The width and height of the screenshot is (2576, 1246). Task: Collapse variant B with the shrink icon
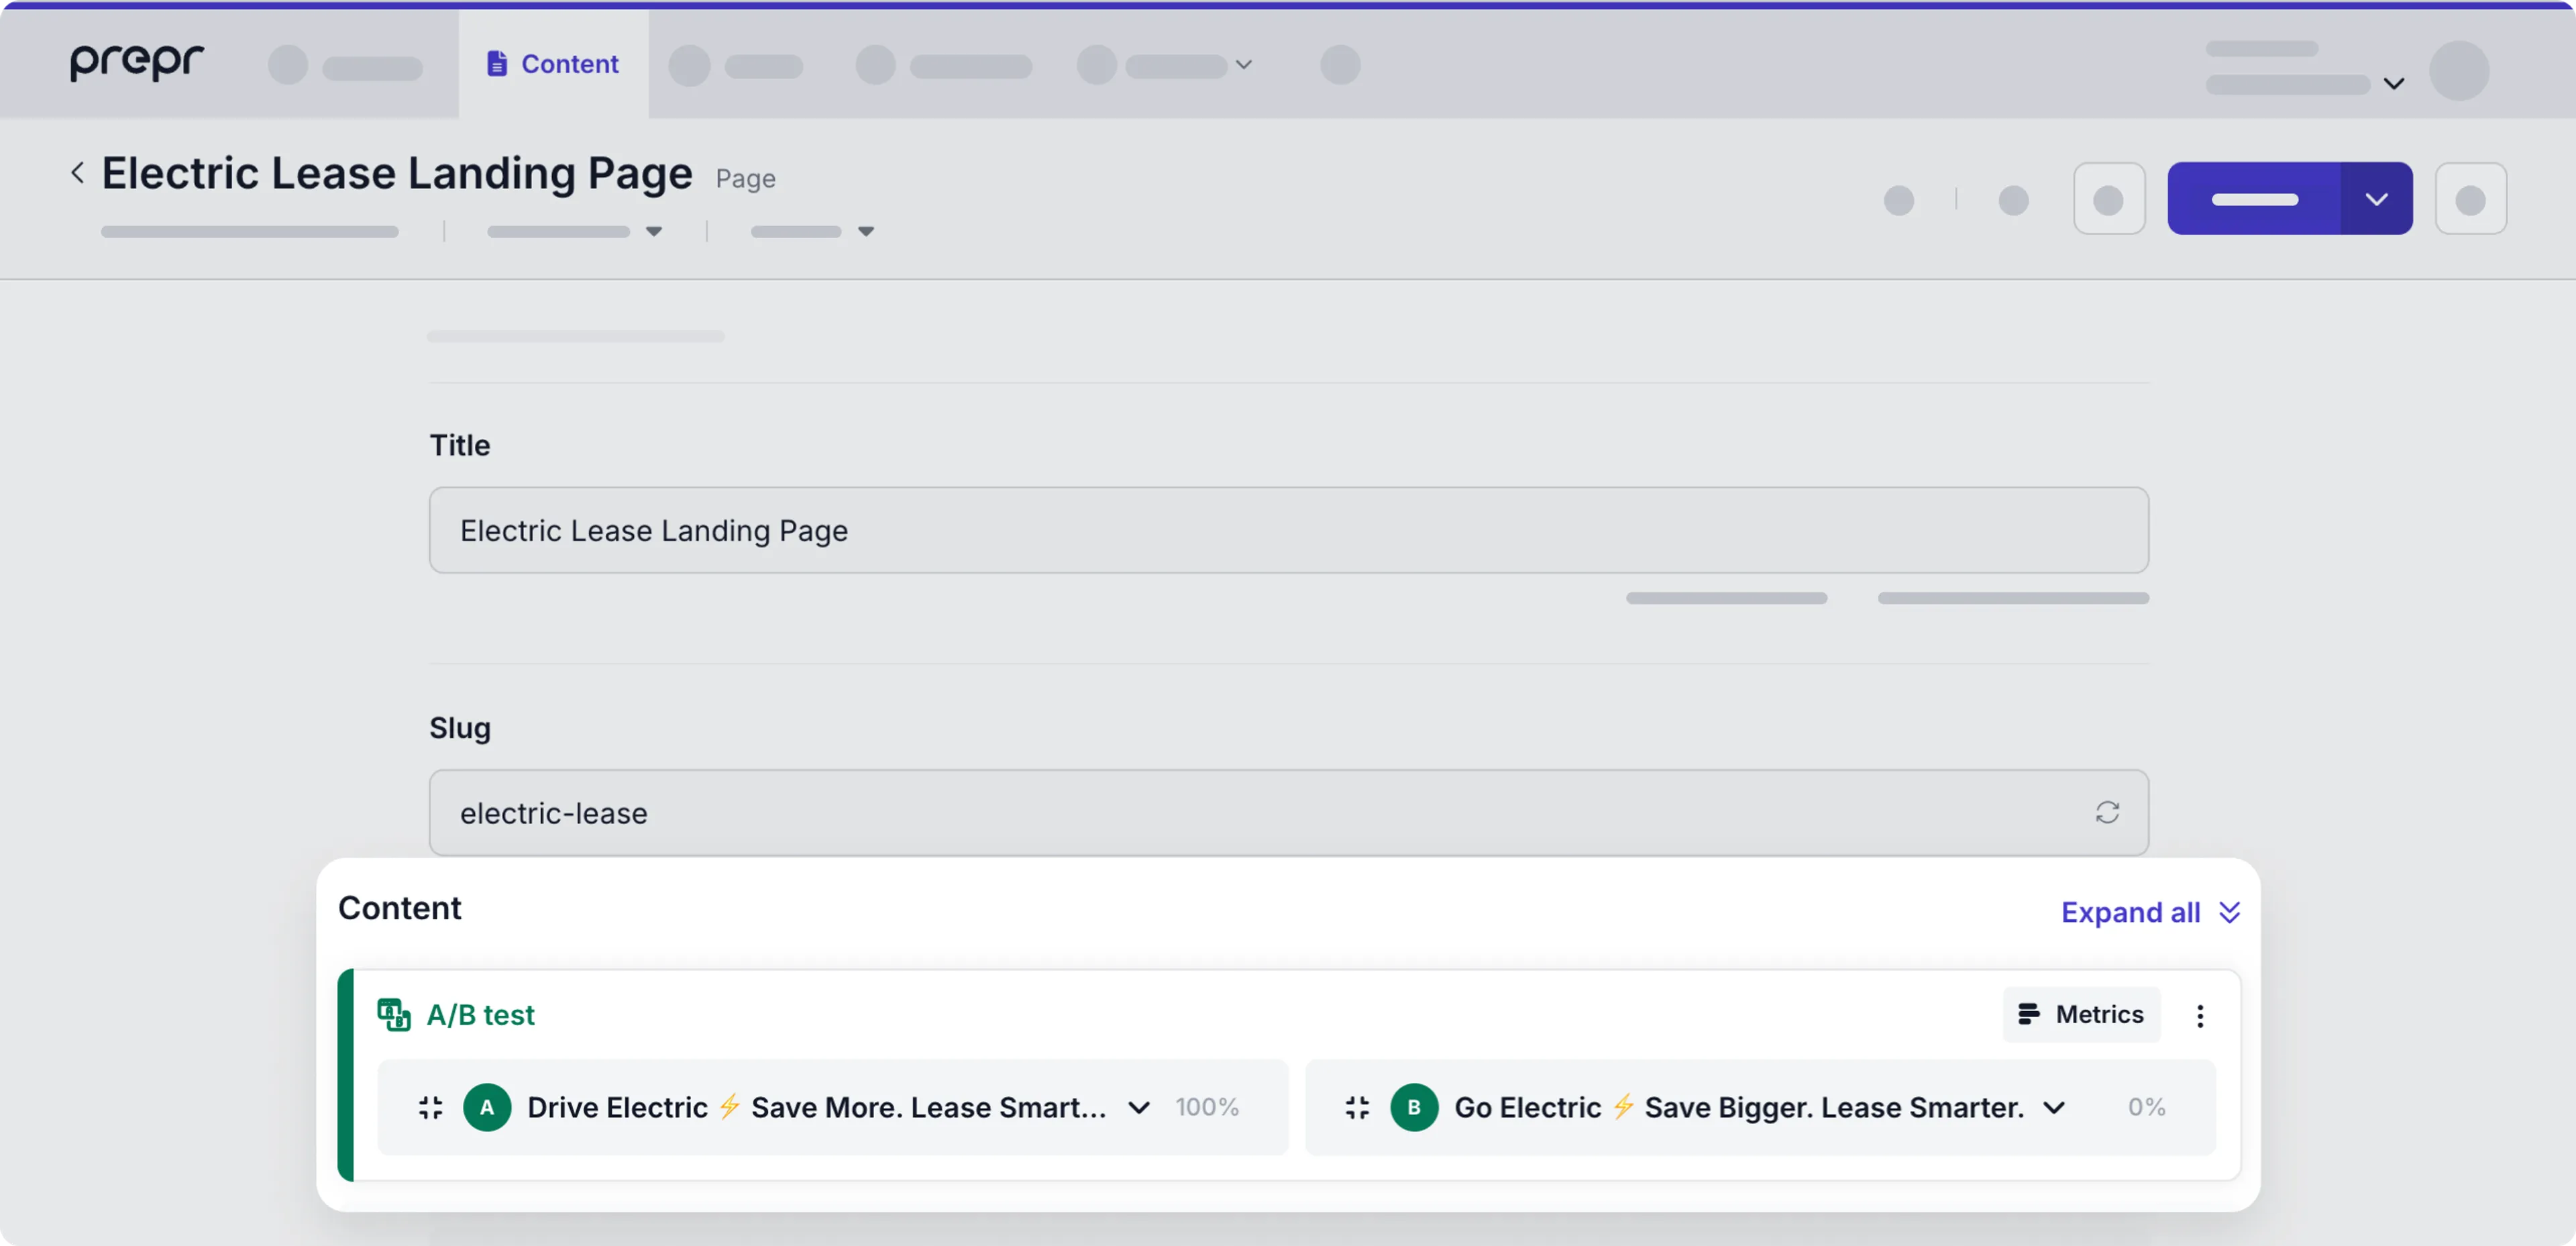(x=1357, y=1107)
